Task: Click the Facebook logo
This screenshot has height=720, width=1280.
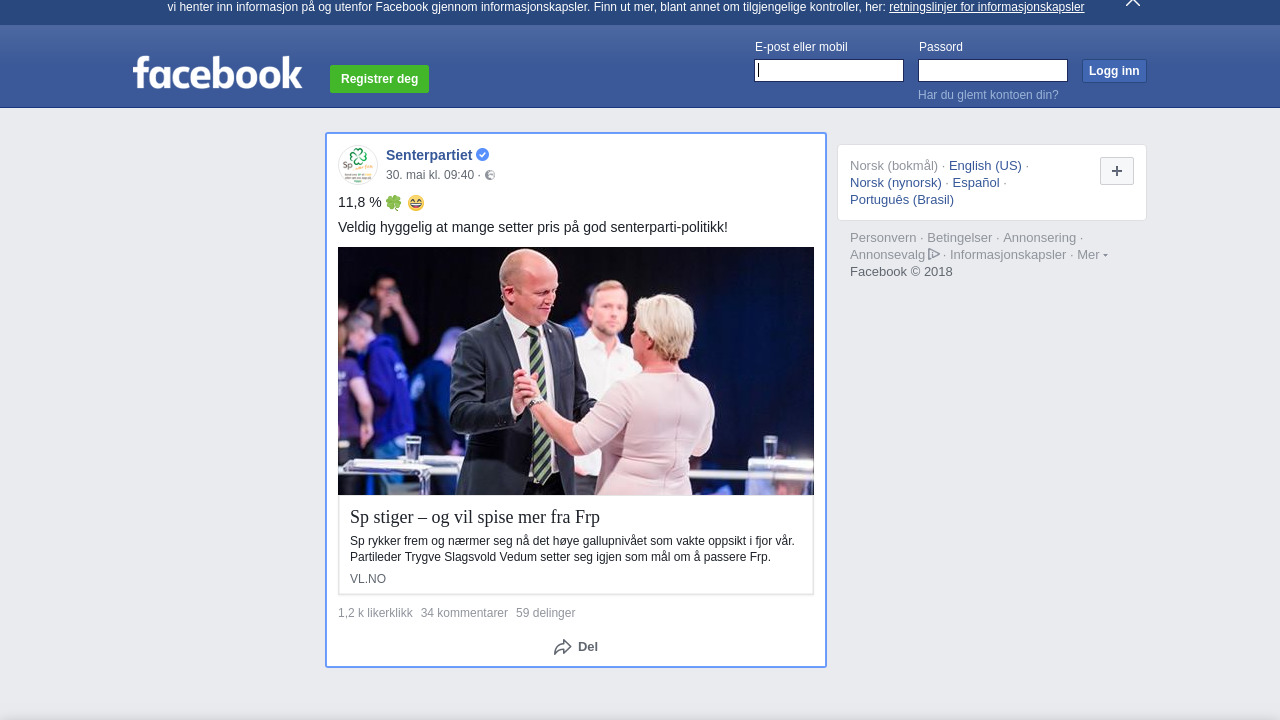Action: point(217,72)
